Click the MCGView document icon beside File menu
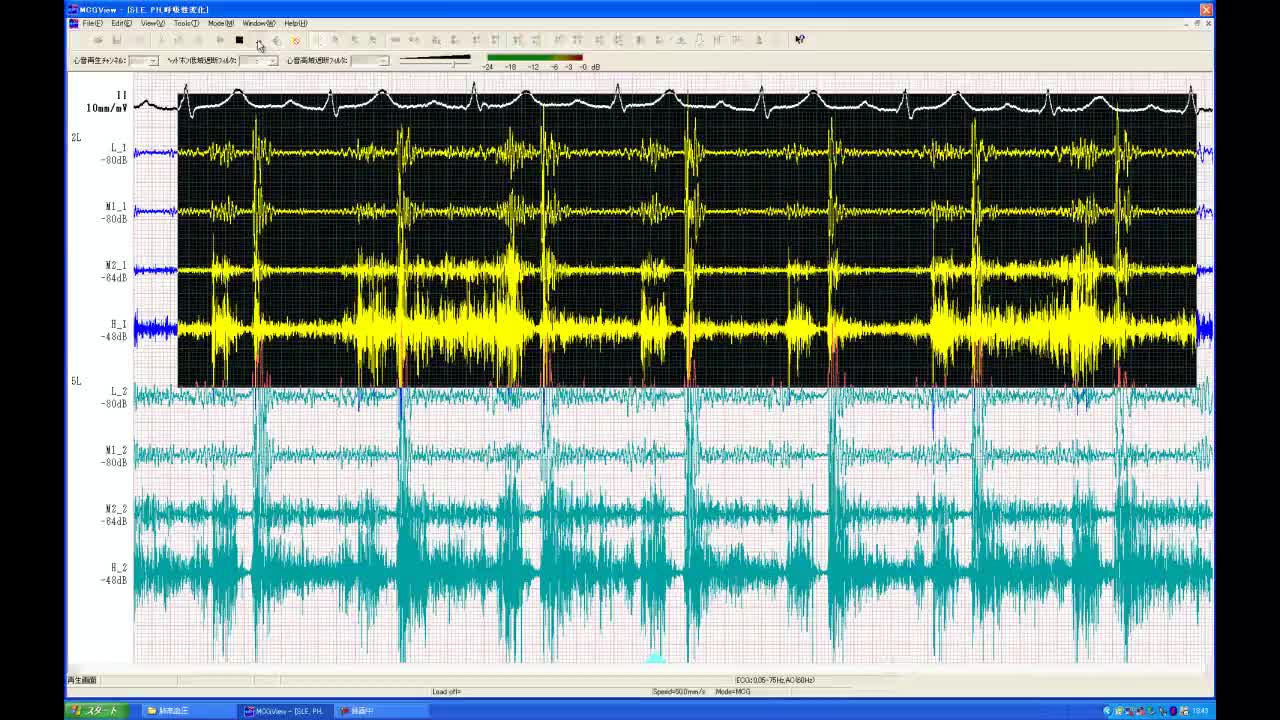Viewport: 1280px width, 720px height. click(73, 23)
